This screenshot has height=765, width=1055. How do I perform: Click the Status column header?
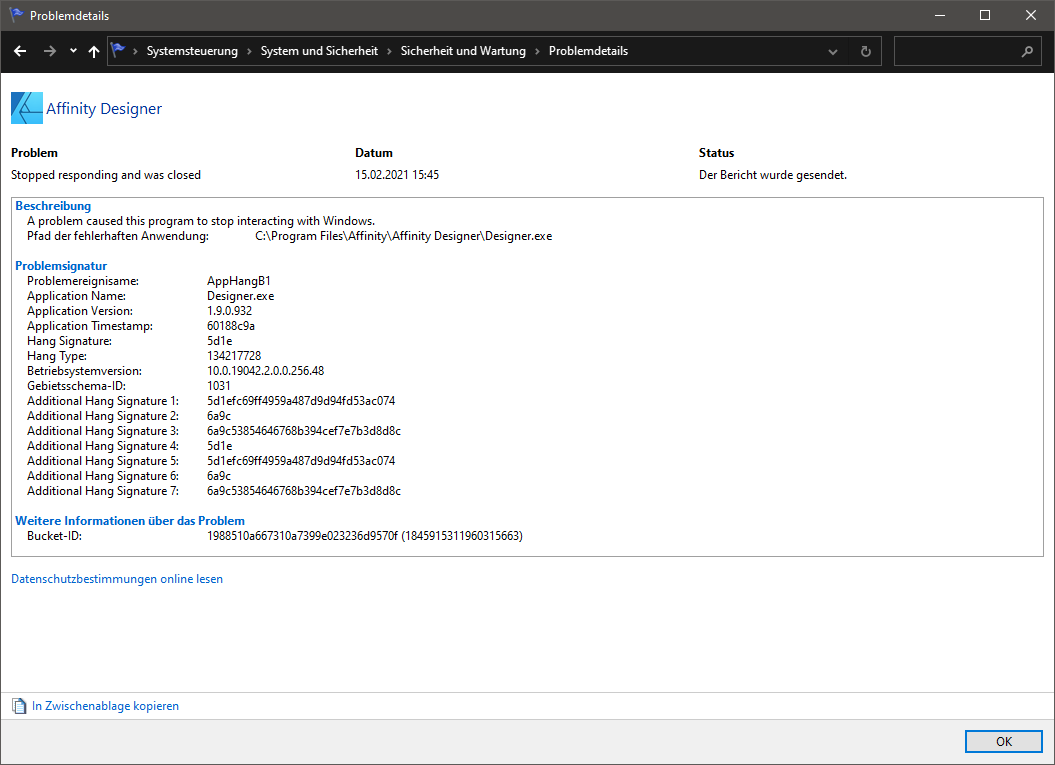(717, 153)
